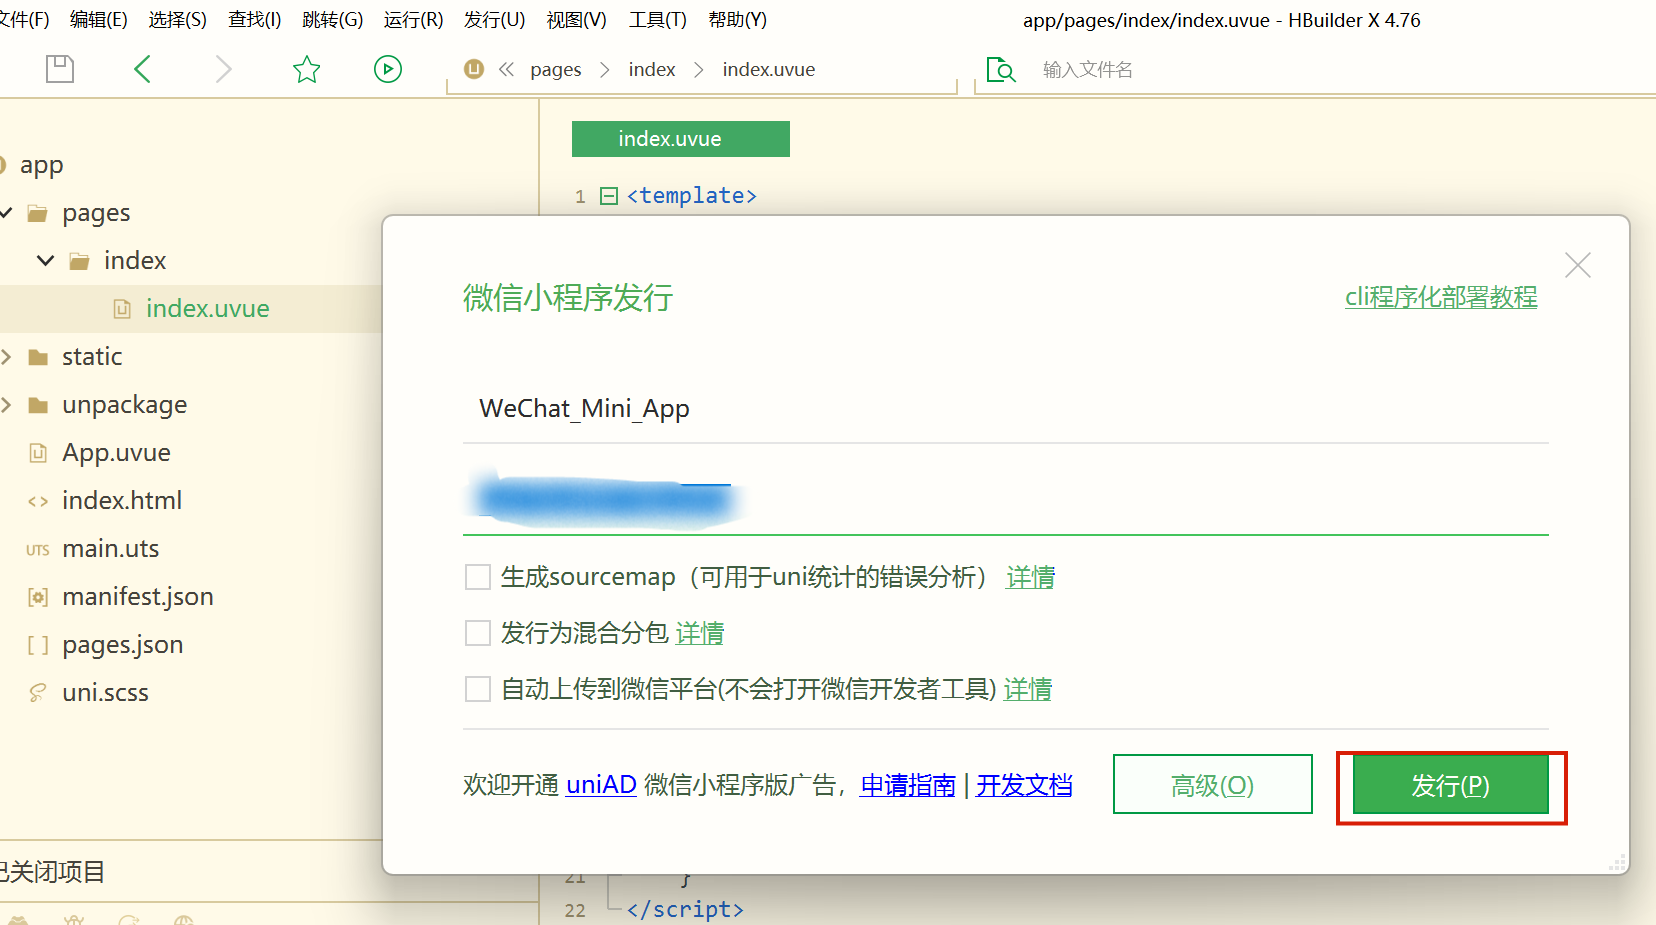Click the 已关闭项目 section label
Image resolution: width=1656 pixels, height=925 pixels.
(52, 872)
